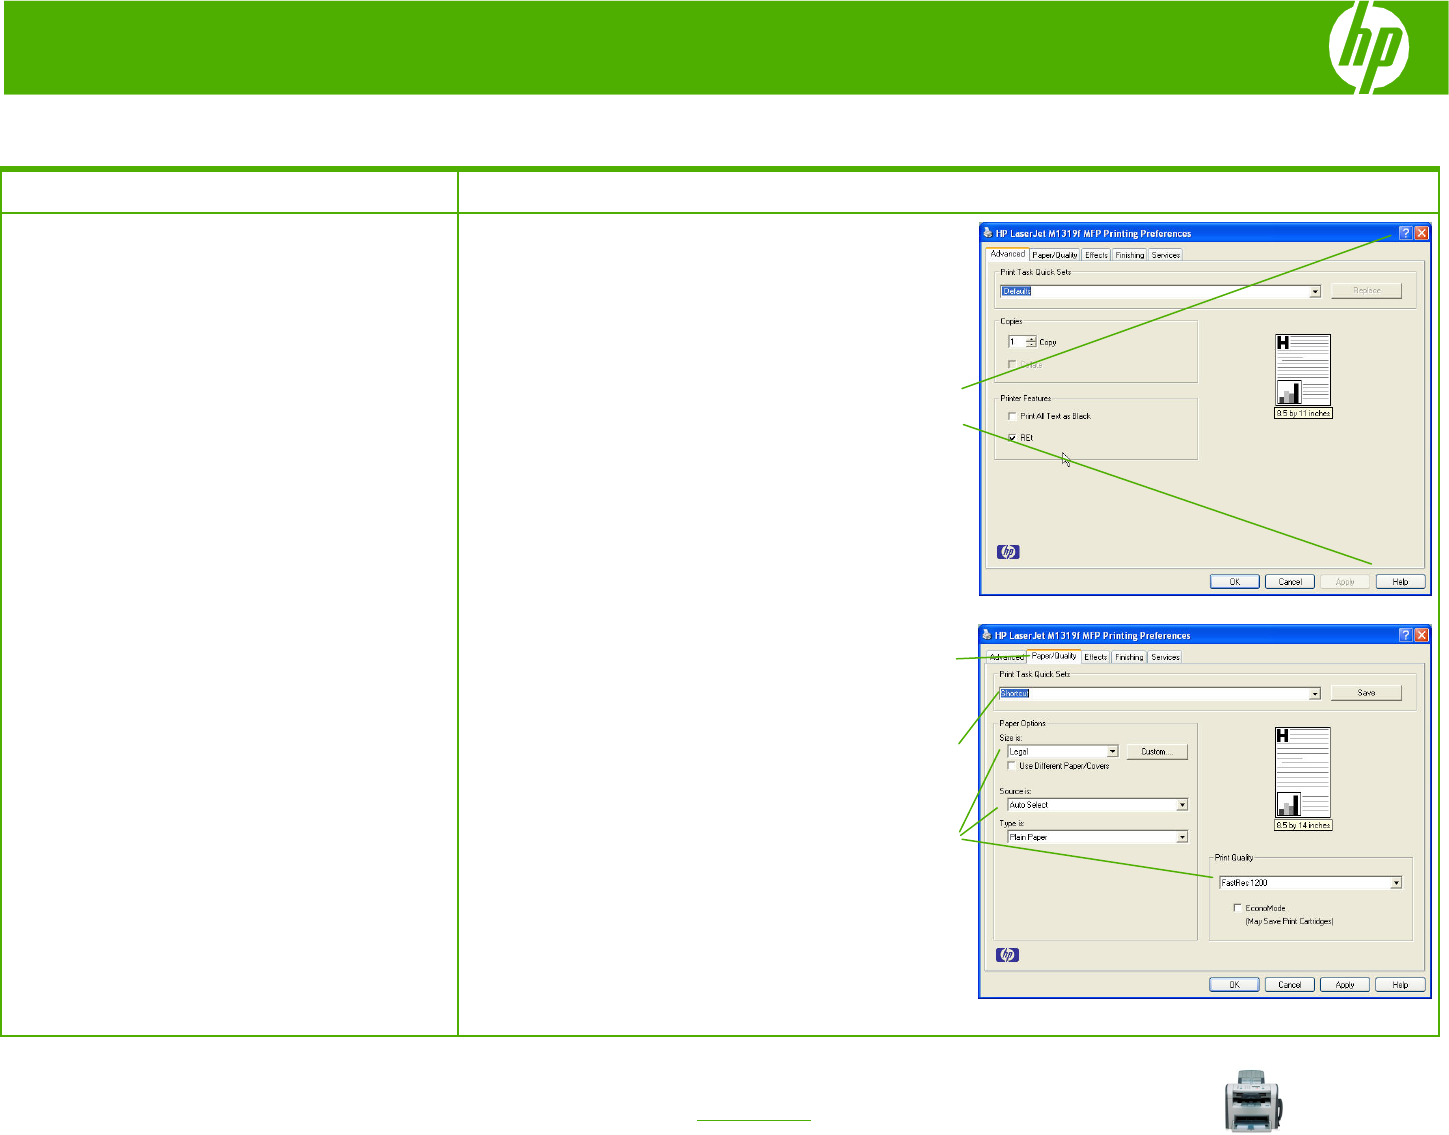
Task: Click the (May Save Print Cartridges) note
Action: click(x=1289, y=921)
